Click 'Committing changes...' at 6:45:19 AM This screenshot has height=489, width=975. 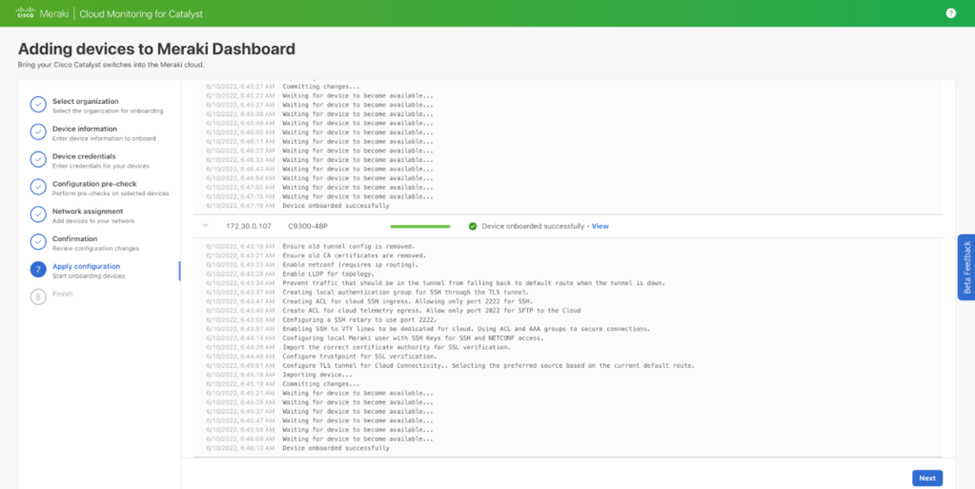(x=321, y=384)
